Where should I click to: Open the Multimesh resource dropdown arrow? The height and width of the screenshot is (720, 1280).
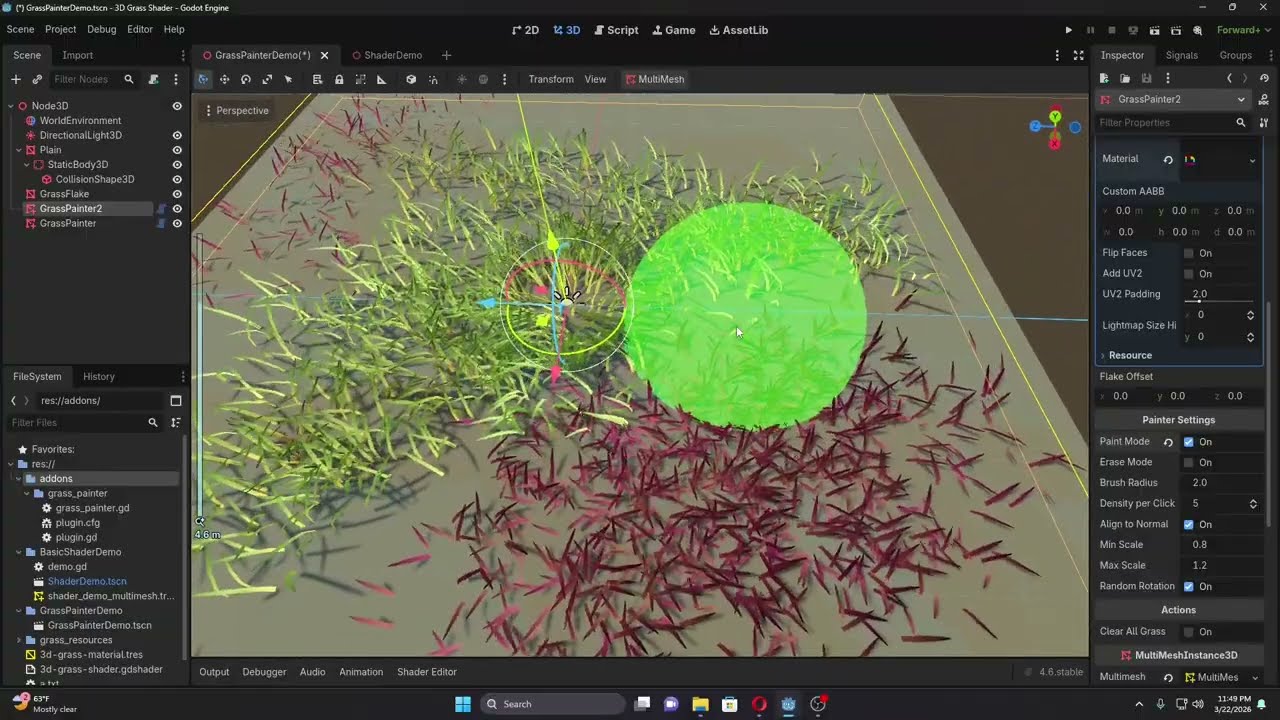tap(1255, 677)
